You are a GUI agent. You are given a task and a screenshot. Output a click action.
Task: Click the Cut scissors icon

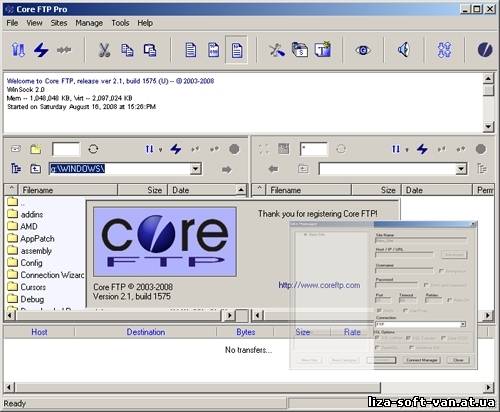pos(104,50)
